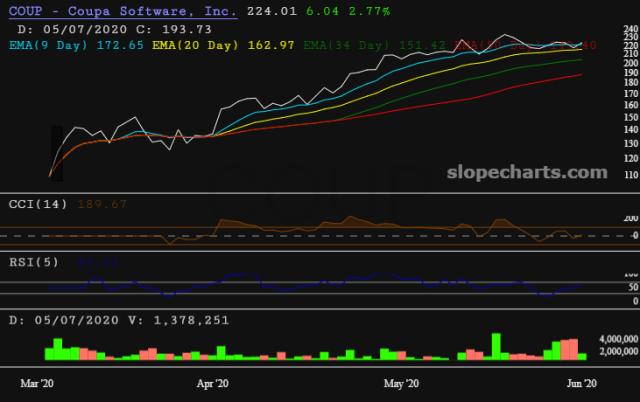Click the Apr '20 date axis label

click(x=212, y=383)
